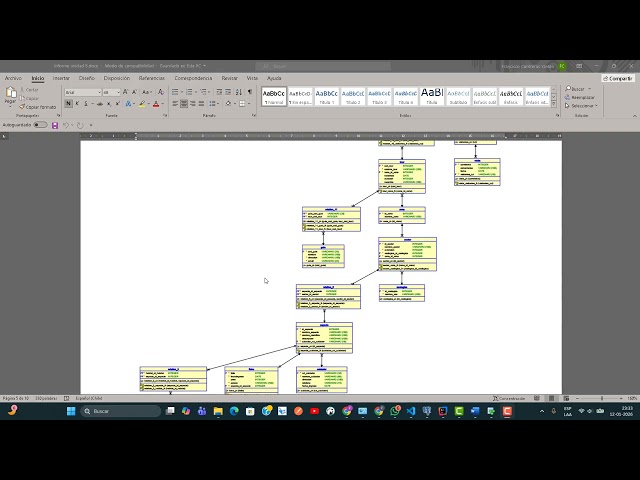Click Copiar in the clipboard group

29,98
